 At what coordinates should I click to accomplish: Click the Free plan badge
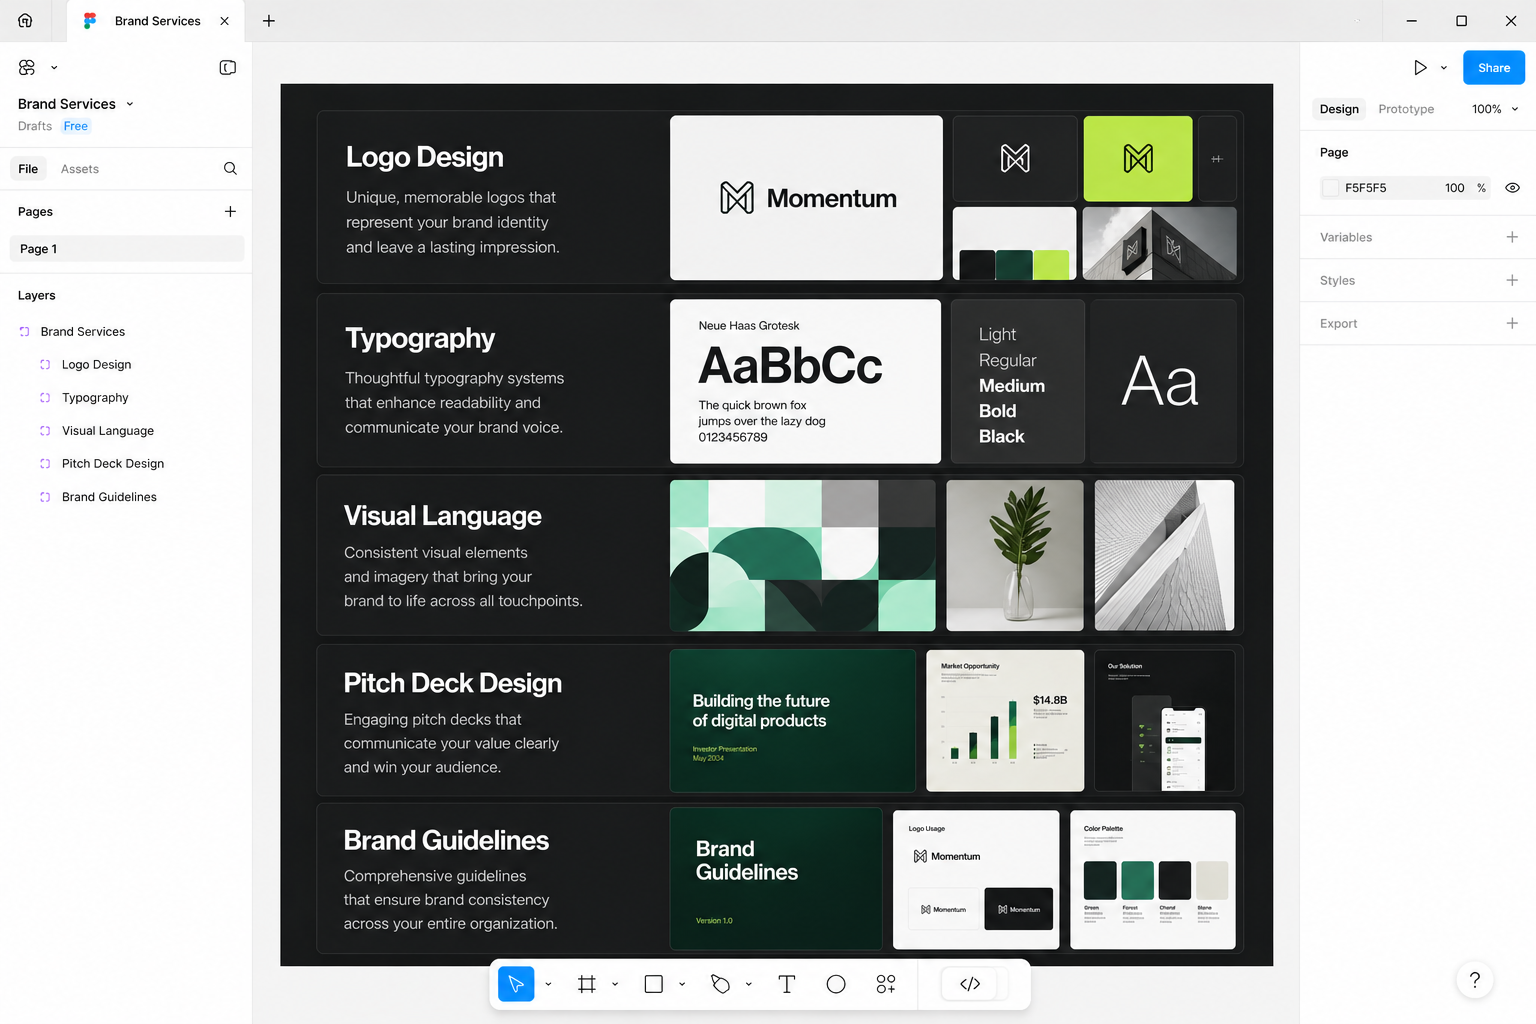click(x=76, y=126)
